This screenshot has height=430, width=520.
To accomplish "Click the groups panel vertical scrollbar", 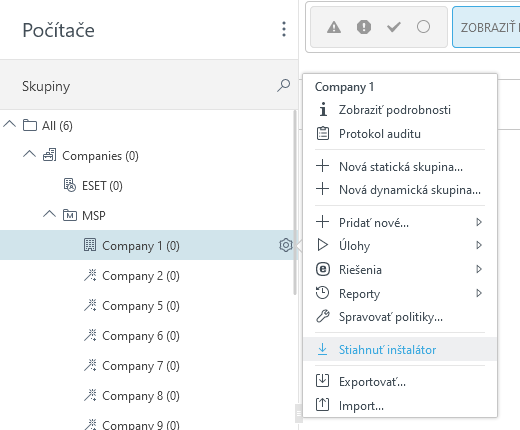I will point(295,202).
